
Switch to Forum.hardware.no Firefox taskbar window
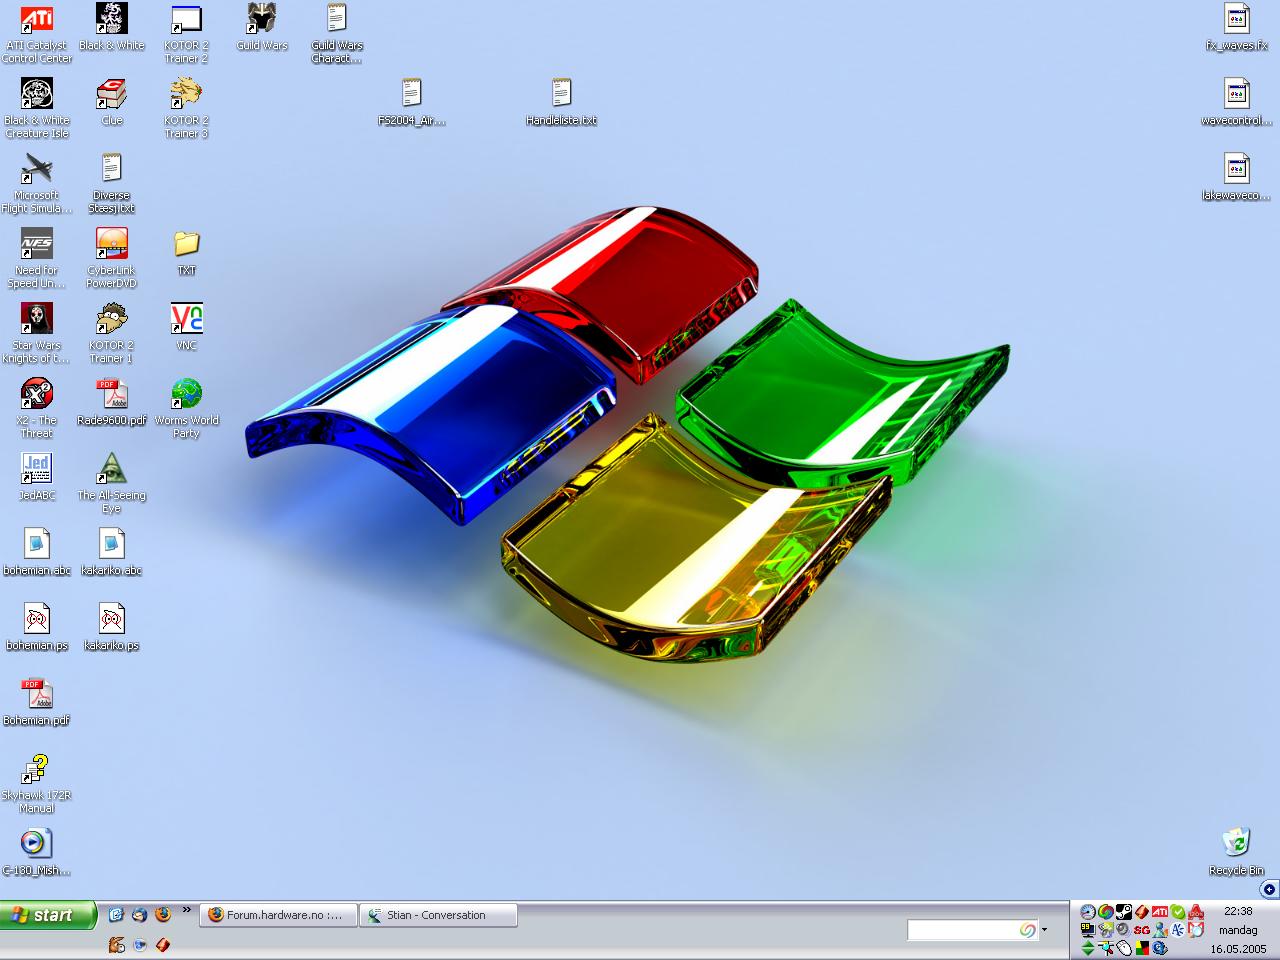click(x=279, y=915)
